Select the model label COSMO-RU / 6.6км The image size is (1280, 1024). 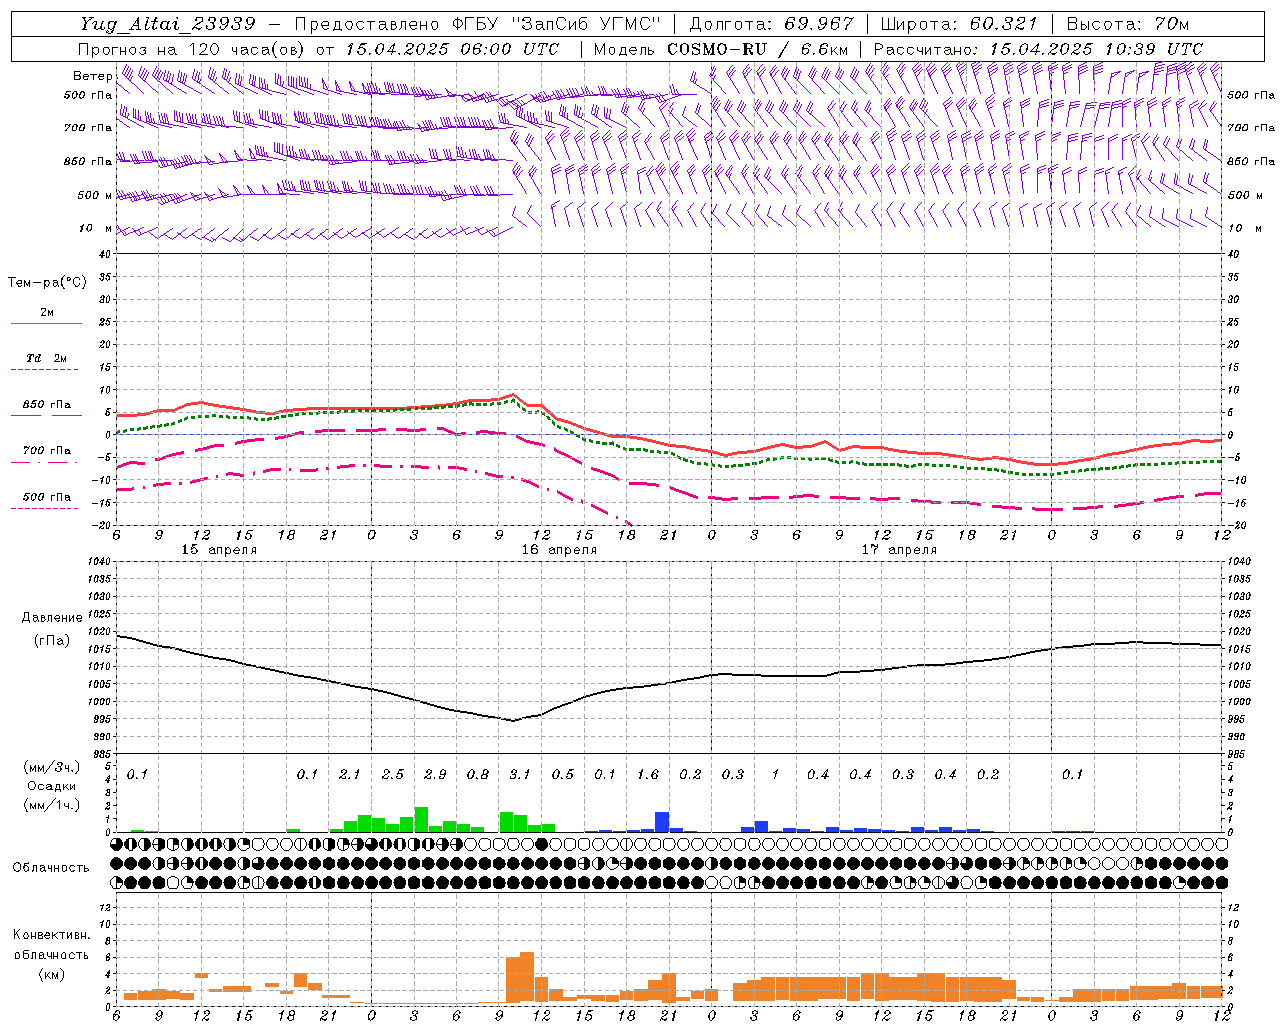758,49
